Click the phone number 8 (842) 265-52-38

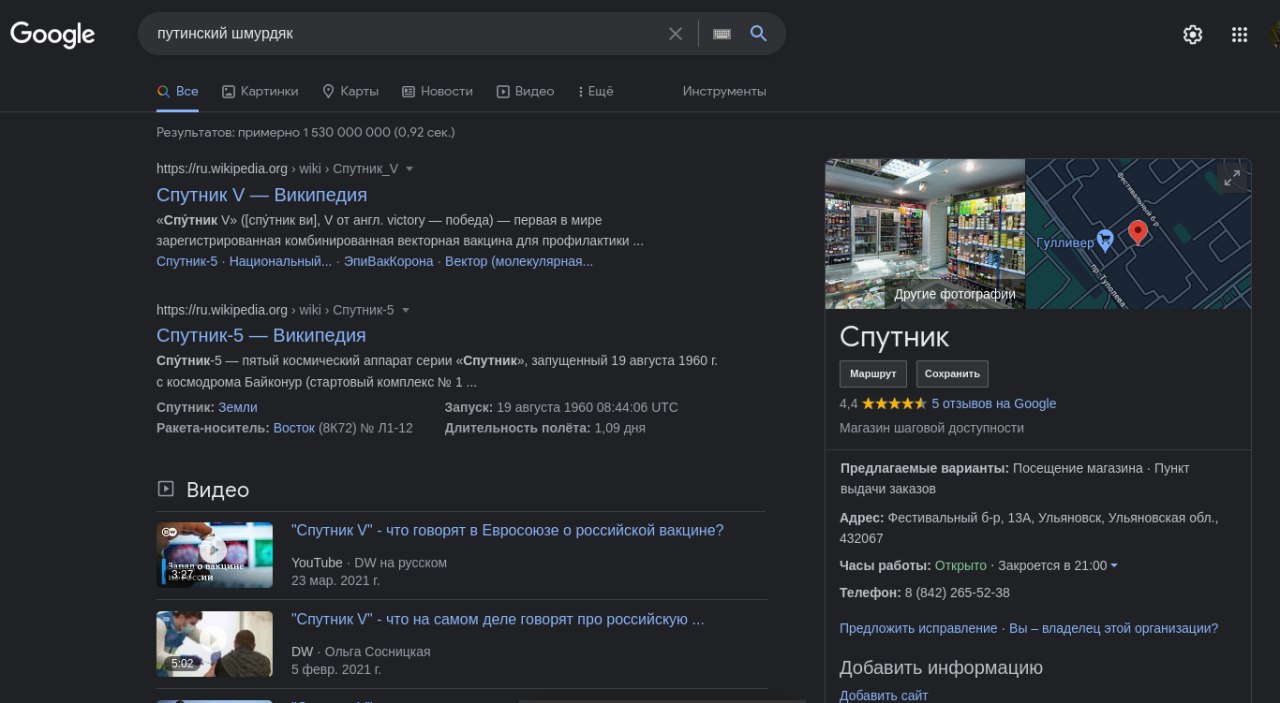957,593
